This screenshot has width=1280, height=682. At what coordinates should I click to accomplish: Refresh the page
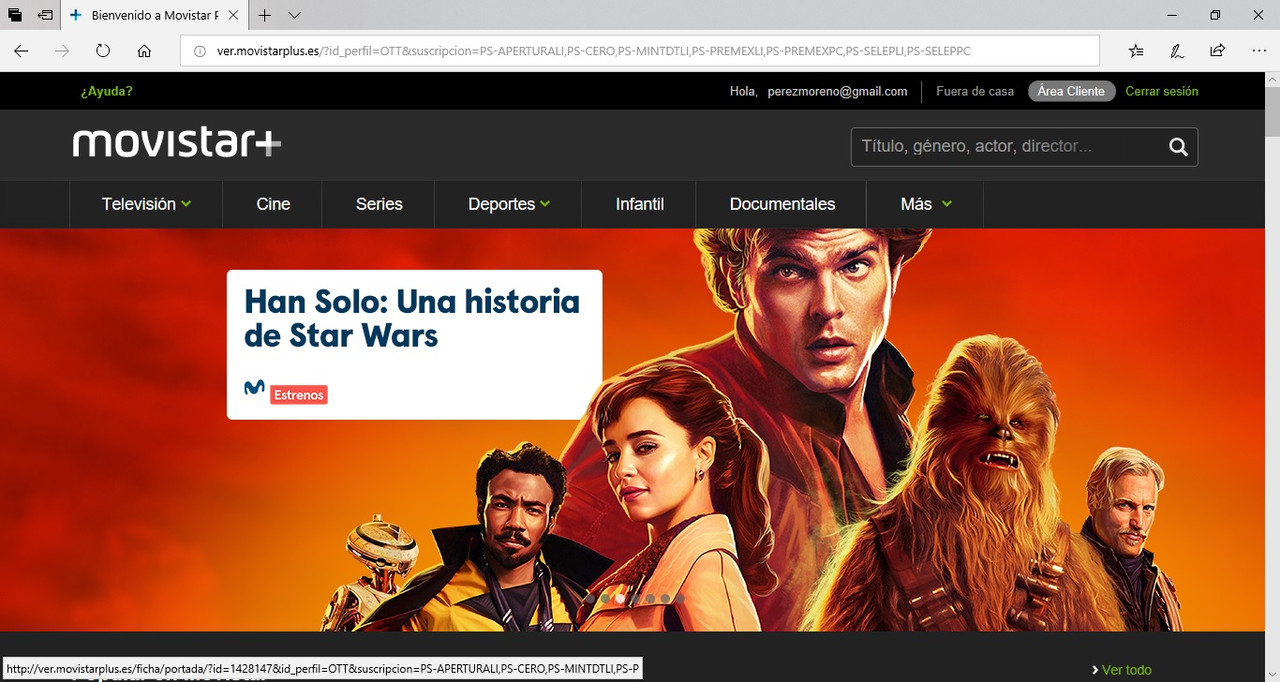(103, 51)
